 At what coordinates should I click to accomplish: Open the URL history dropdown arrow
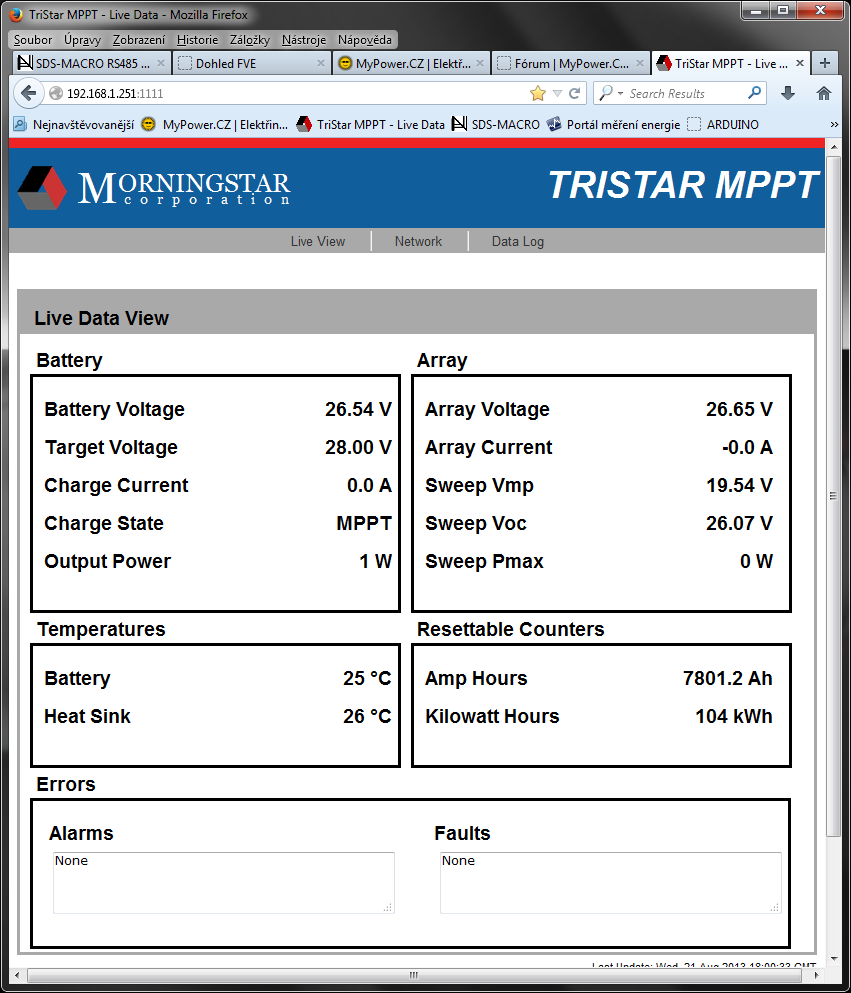pos(557,94)
